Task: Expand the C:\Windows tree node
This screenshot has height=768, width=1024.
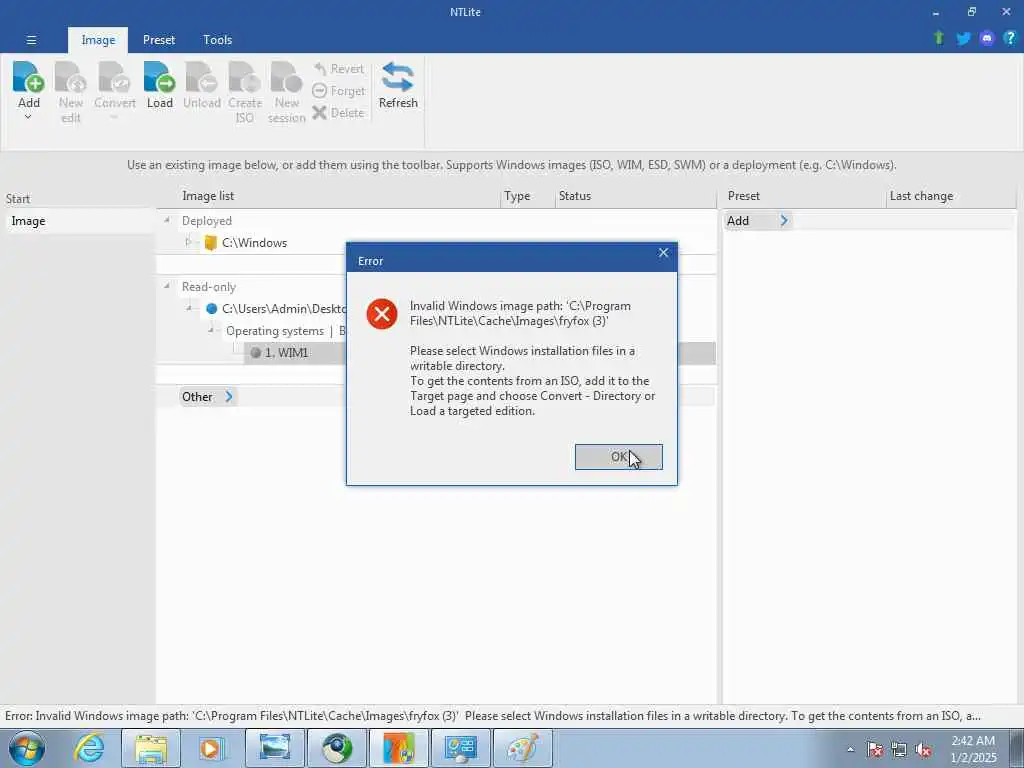Action: pyautogui.click(x=188, y=242)
